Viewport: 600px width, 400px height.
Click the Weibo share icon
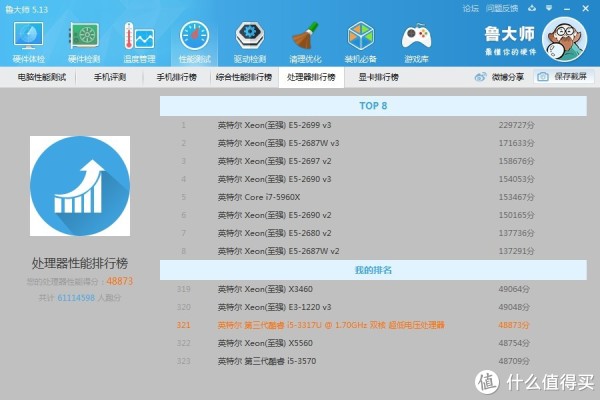tap(480, 77)
